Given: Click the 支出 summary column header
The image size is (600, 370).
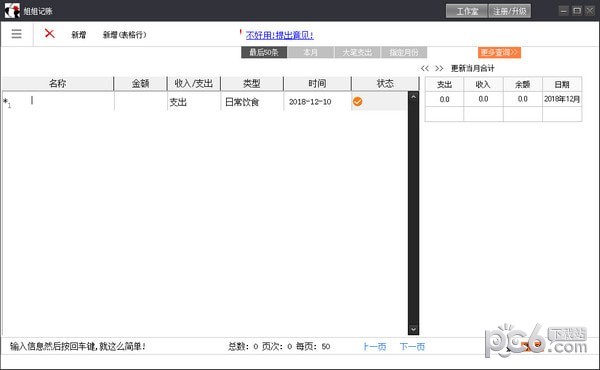Looking at the screenshot, I should tap(444, 84).
